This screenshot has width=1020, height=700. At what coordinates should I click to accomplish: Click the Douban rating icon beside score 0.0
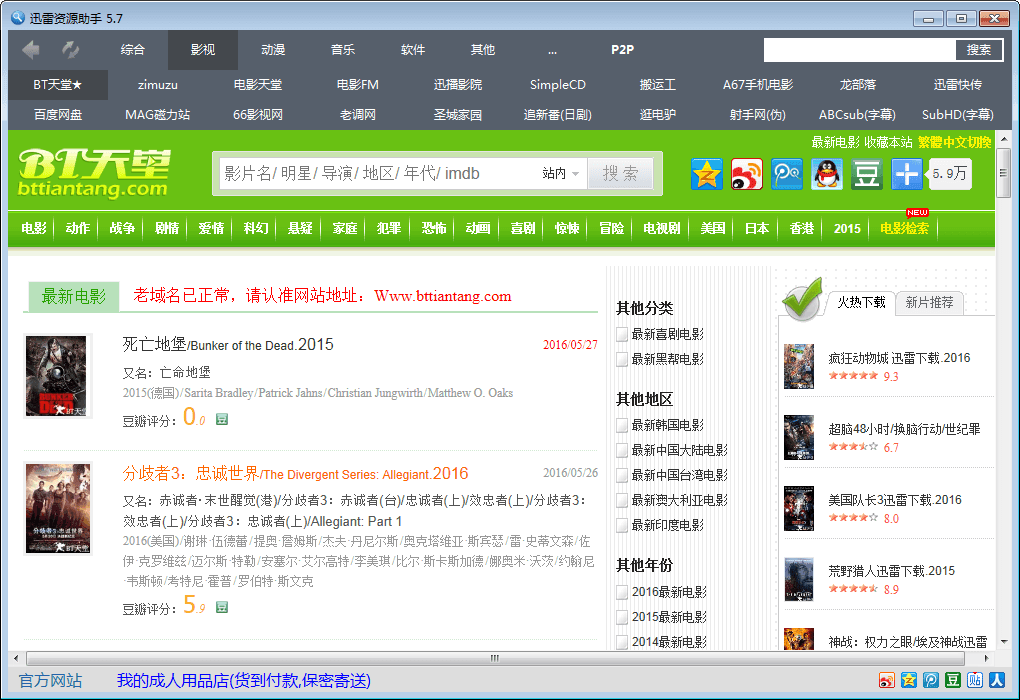coord(222,419)
